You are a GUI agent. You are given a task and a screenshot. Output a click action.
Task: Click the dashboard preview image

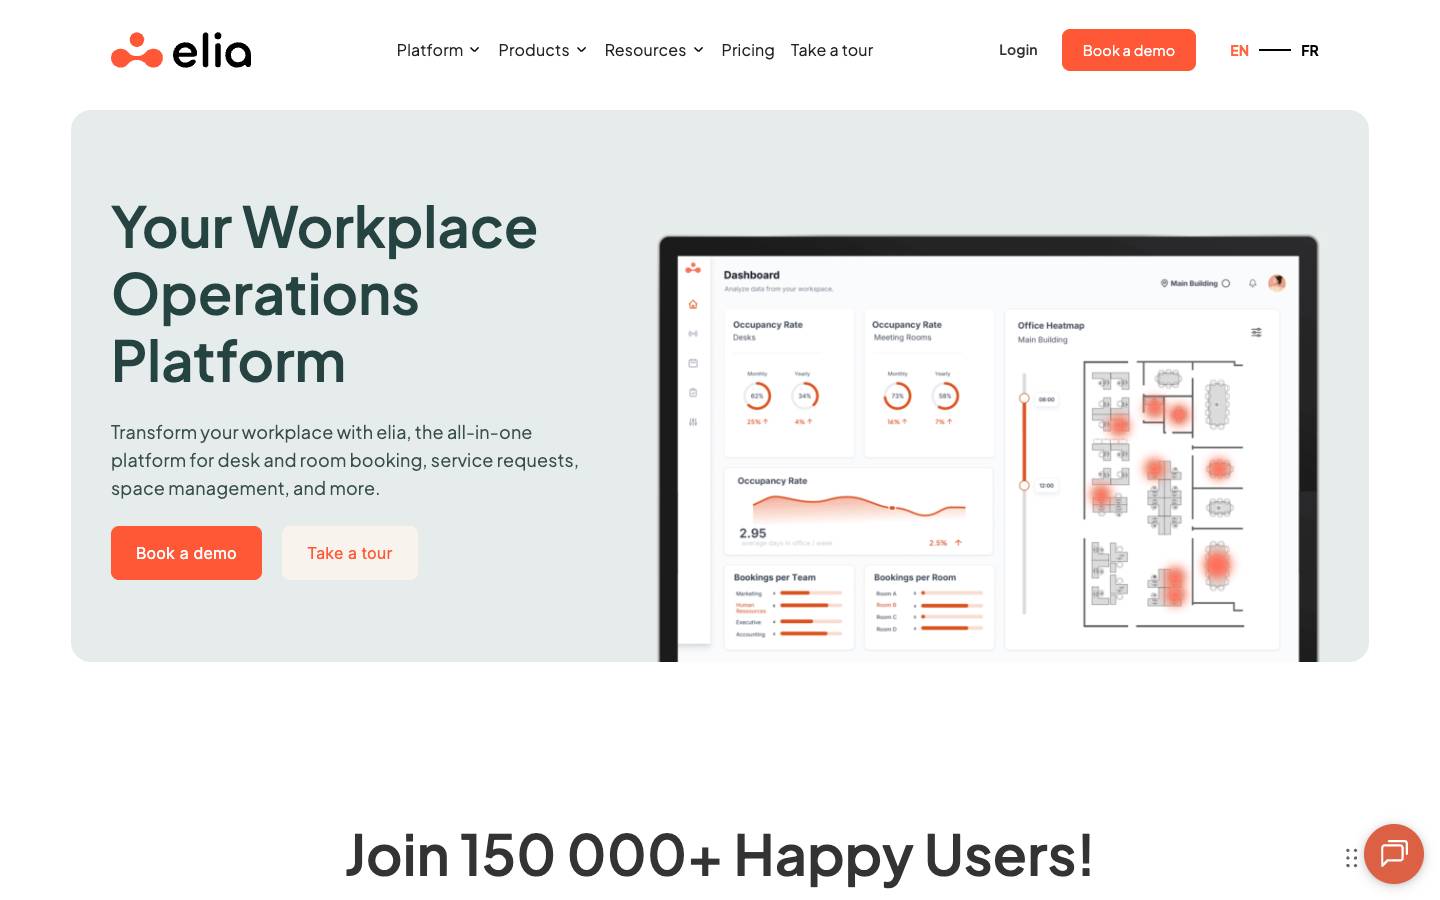click(988, 449)
